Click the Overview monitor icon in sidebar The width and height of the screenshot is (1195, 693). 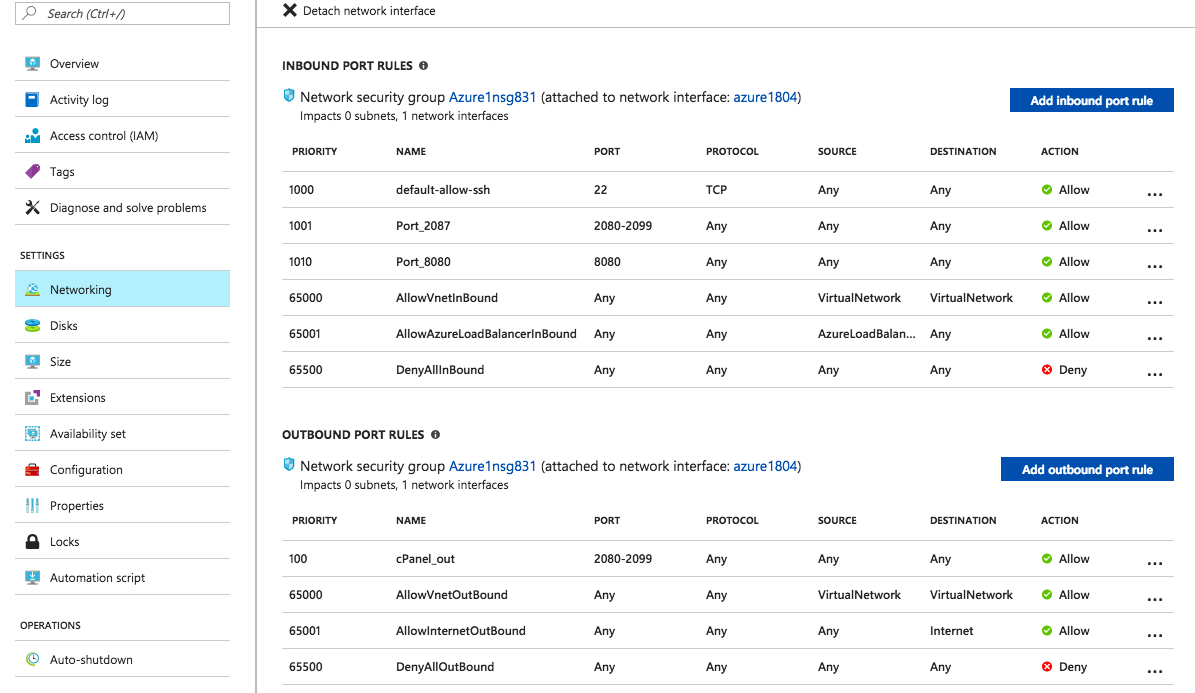pos(32,64)
